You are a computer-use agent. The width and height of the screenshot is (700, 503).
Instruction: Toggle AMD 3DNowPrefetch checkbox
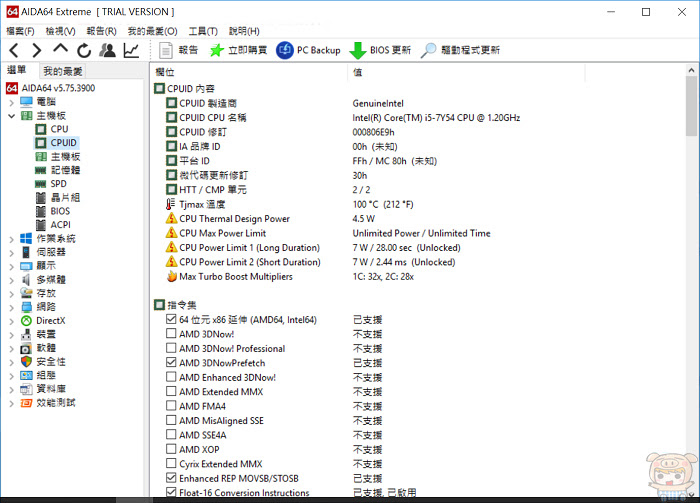171,362
